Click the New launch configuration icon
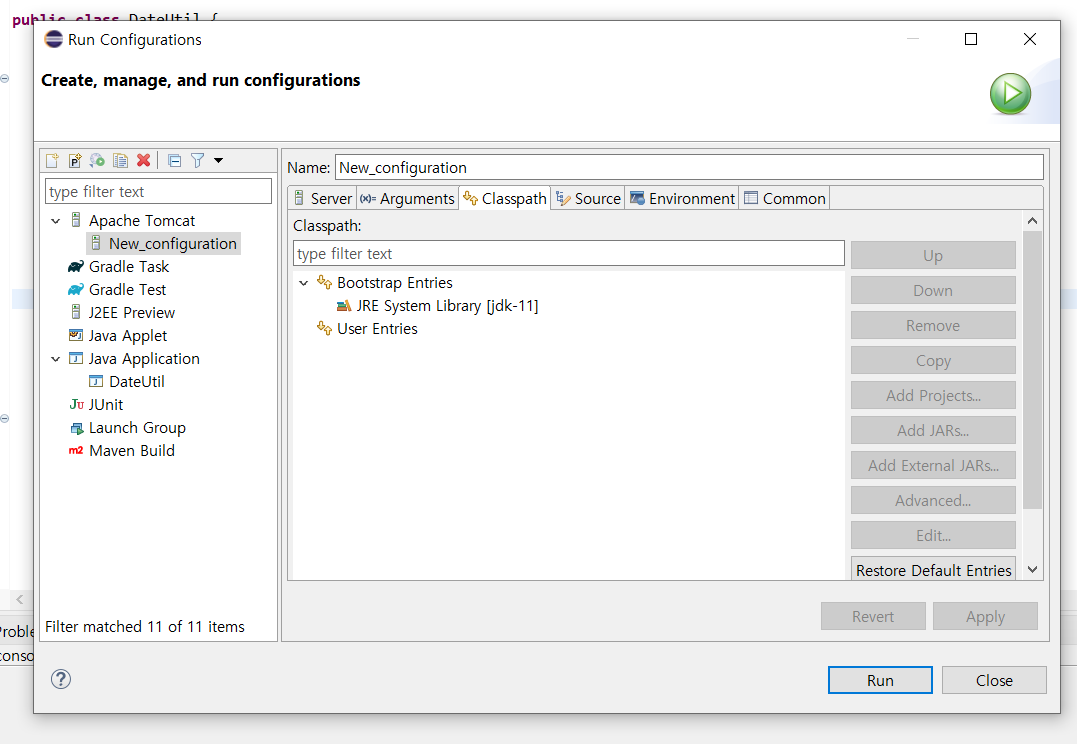Screen dimensions: 1077x744 pos(52,160)
